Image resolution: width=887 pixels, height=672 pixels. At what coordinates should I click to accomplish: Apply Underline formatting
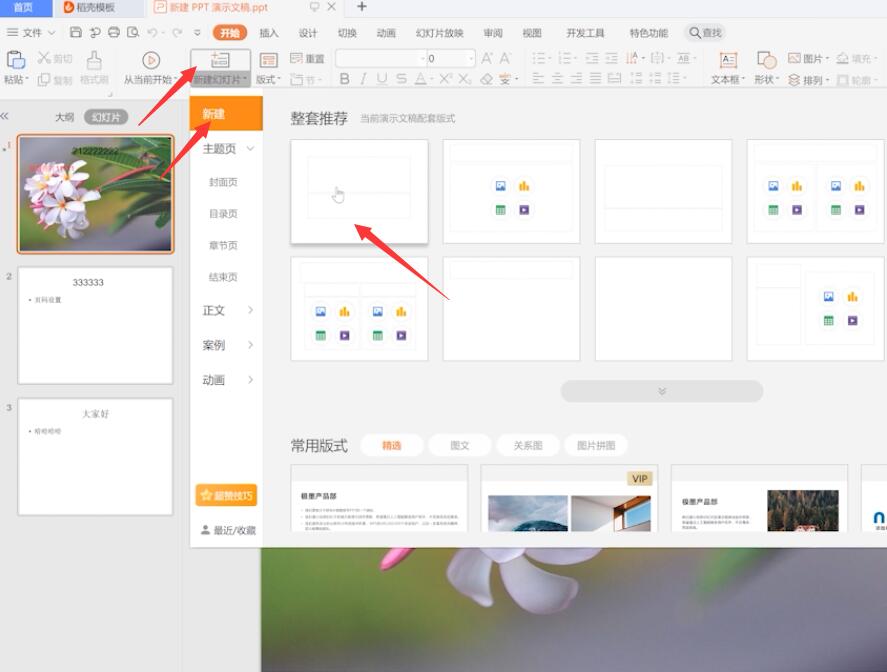382,79
